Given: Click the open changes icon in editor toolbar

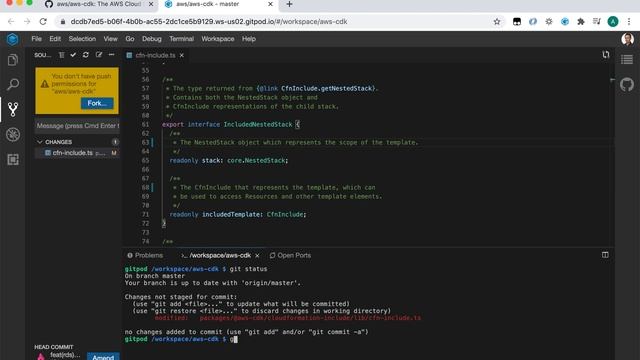Looking at the screenshot, I should tap(606, 55).
